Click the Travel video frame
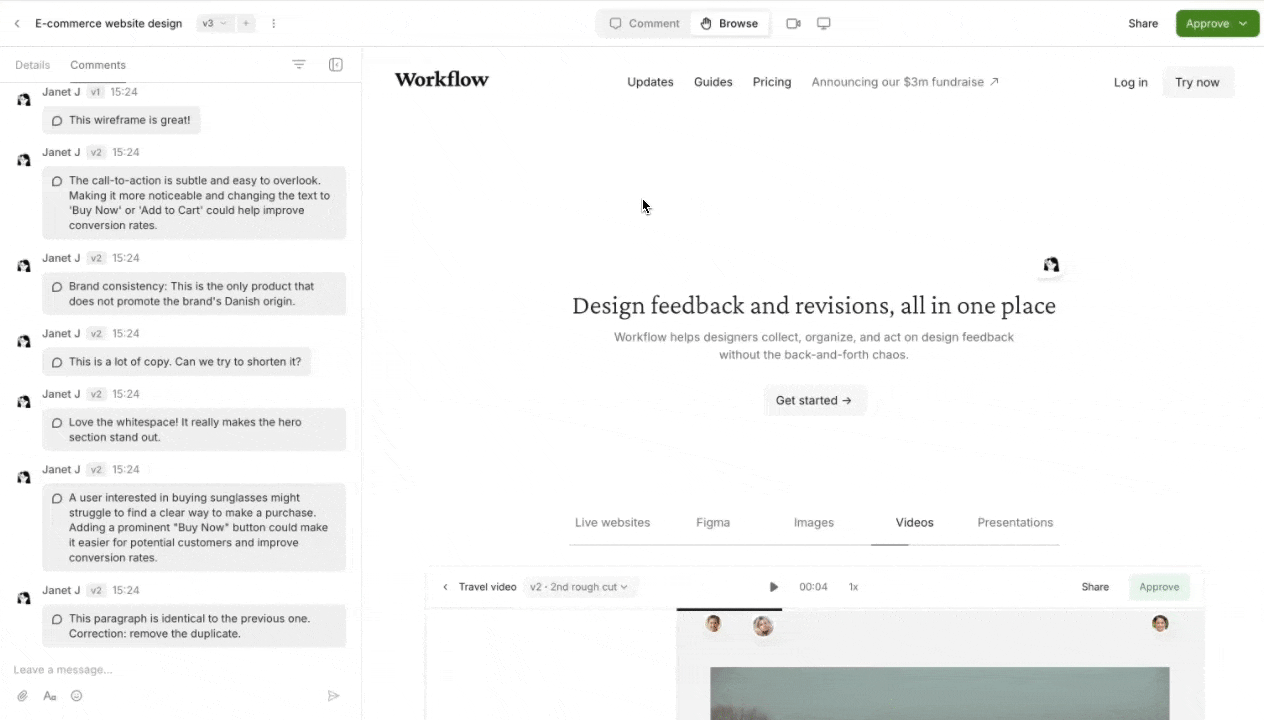This screenshot has width=1264, height=720. coord(939,693)
